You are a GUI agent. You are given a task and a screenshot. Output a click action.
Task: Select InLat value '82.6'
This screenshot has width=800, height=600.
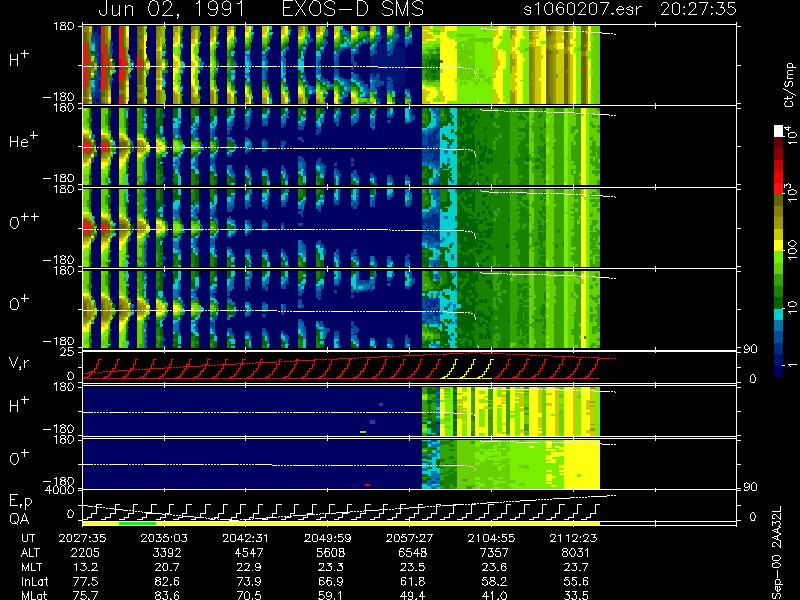167,581
